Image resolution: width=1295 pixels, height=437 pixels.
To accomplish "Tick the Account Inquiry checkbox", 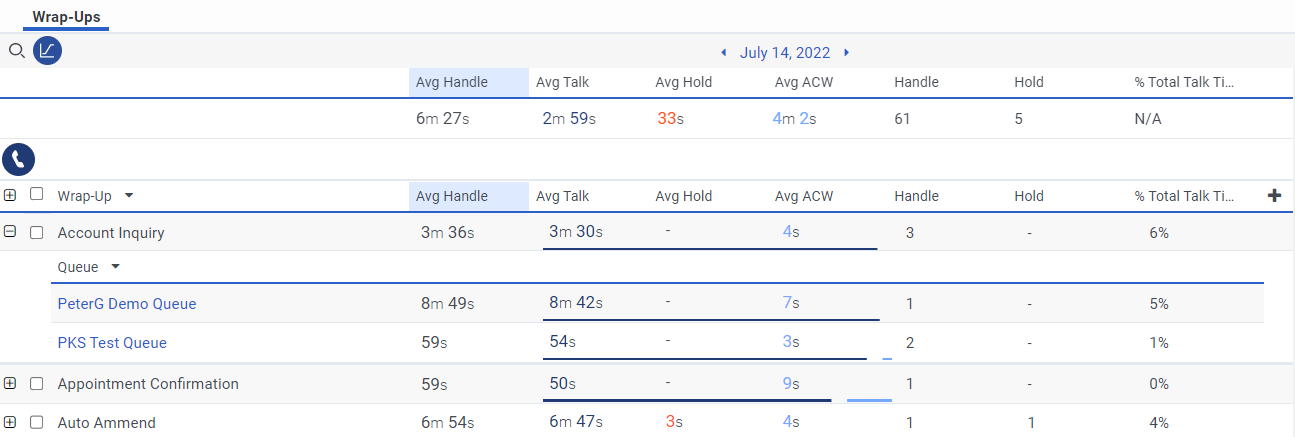I will point(37,232).
